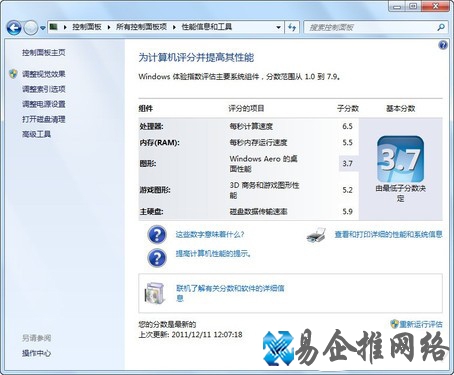Open 调整电源设置 in the sidebar
The image size is (454, 375).
point(44,104)
